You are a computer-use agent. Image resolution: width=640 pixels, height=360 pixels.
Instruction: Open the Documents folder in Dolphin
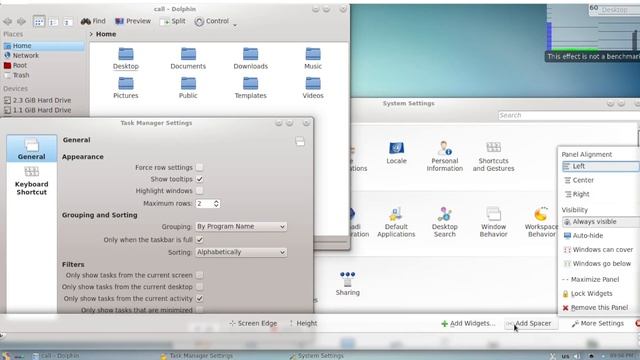click(x=188, y=58)
